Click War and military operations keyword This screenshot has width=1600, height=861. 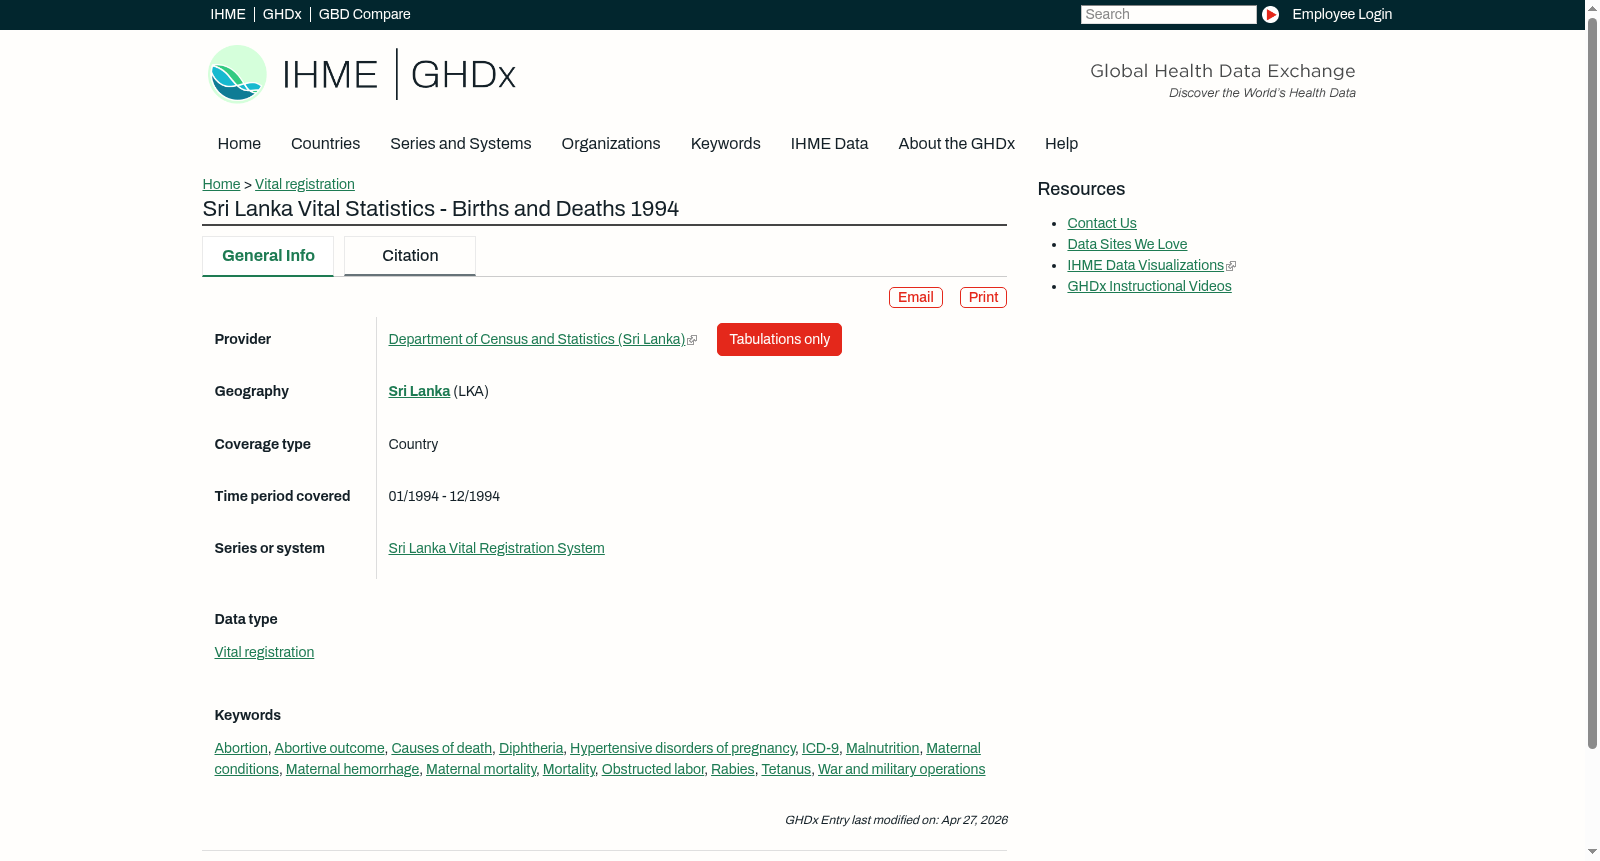901,769
